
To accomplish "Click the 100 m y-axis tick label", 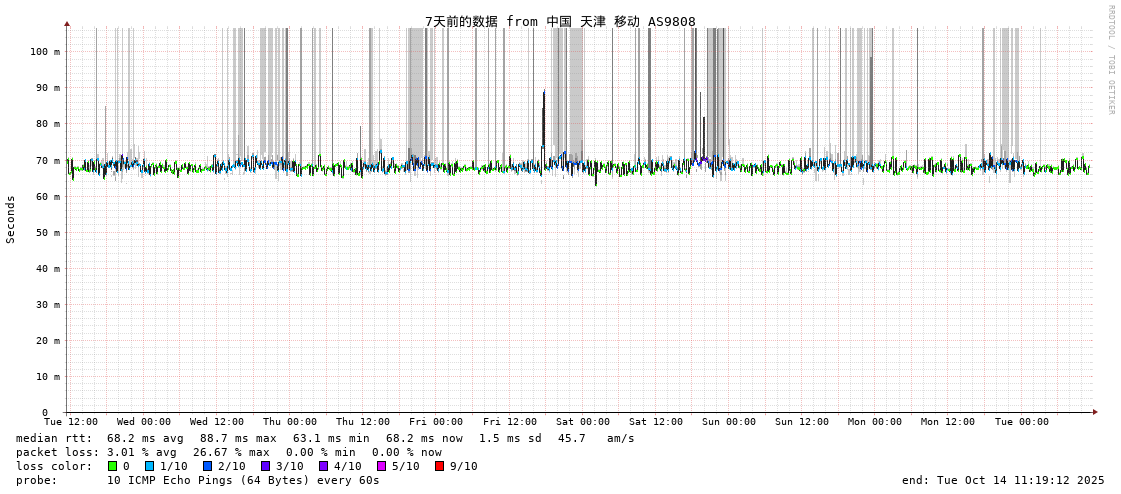I will [x=45, y=51].
